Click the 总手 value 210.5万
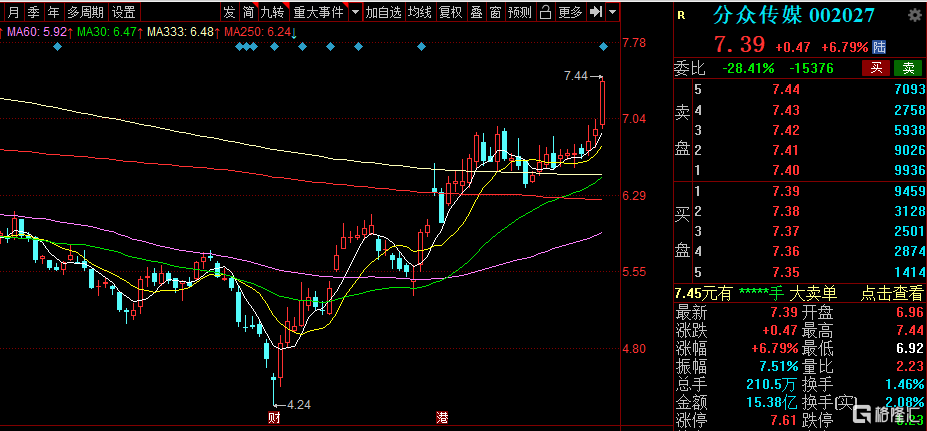 [774, 385]
